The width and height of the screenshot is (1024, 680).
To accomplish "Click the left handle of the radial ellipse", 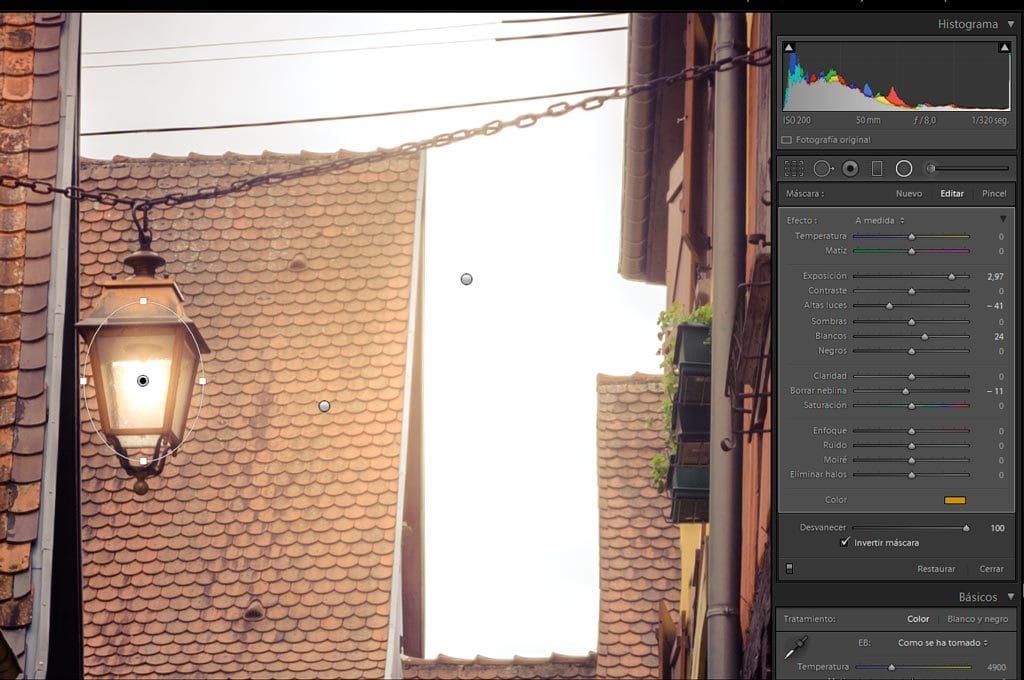I will pos(84,381).
